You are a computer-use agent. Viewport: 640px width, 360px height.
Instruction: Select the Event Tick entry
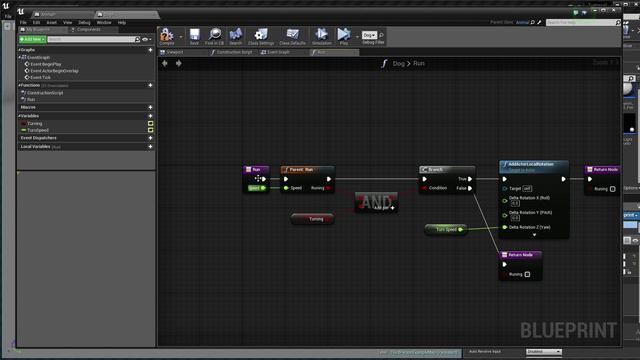[40, 78]
